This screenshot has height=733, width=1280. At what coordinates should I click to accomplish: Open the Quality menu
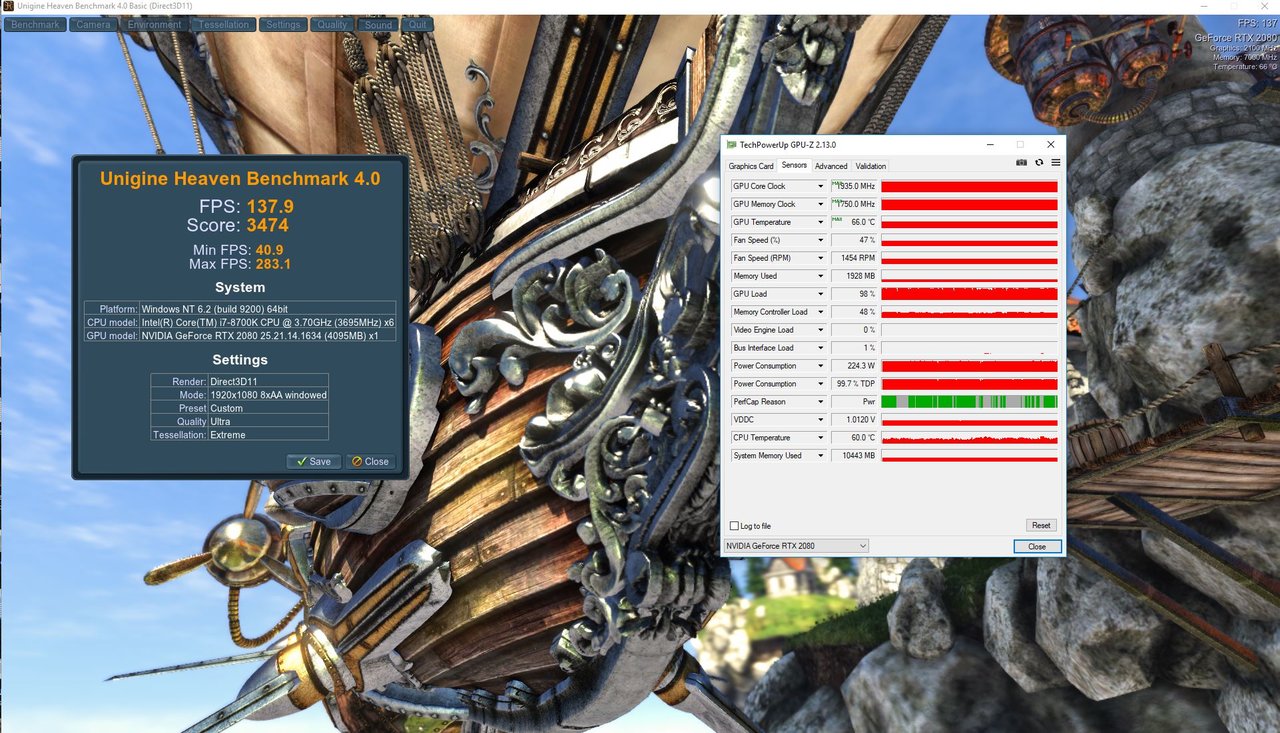click(x=333, y=25)
